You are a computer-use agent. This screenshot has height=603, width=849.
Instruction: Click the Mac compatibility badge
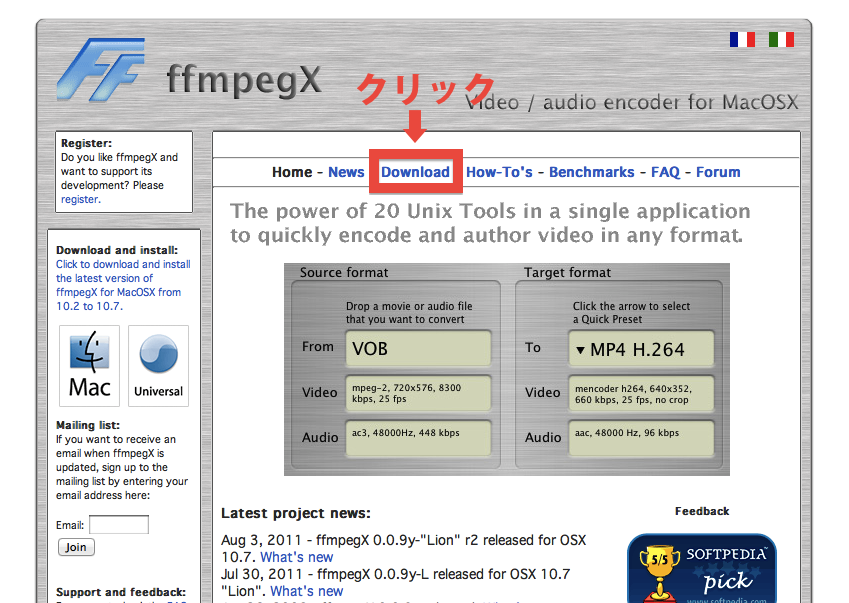(89, 365)
